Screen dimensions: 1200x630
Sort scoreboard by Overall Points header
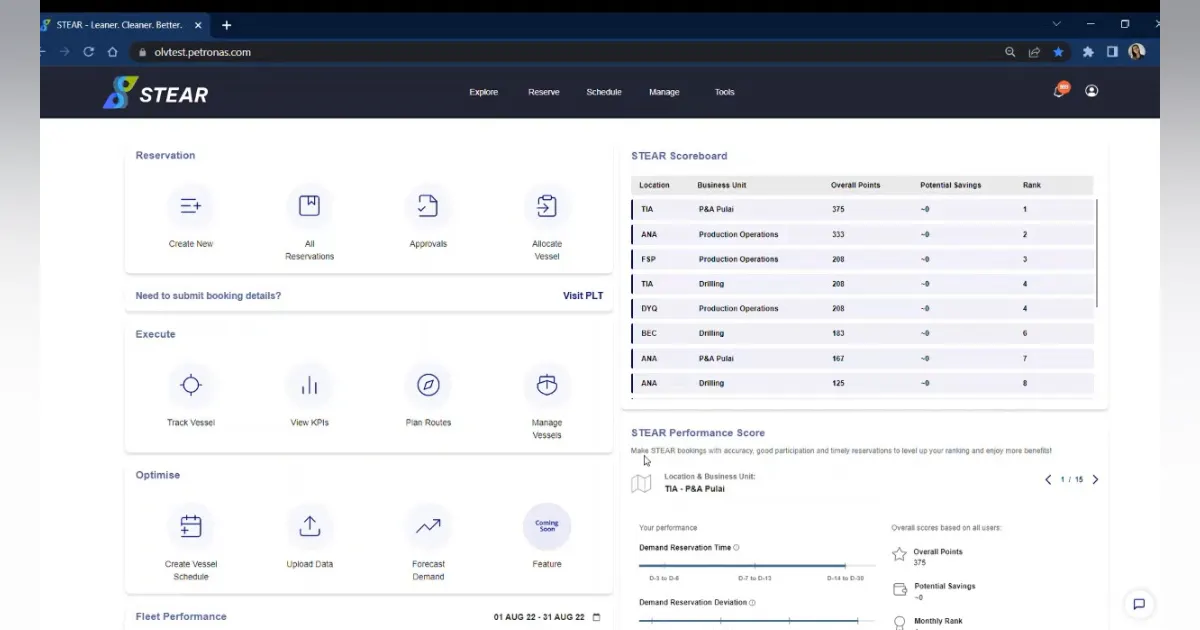(855, 185)
